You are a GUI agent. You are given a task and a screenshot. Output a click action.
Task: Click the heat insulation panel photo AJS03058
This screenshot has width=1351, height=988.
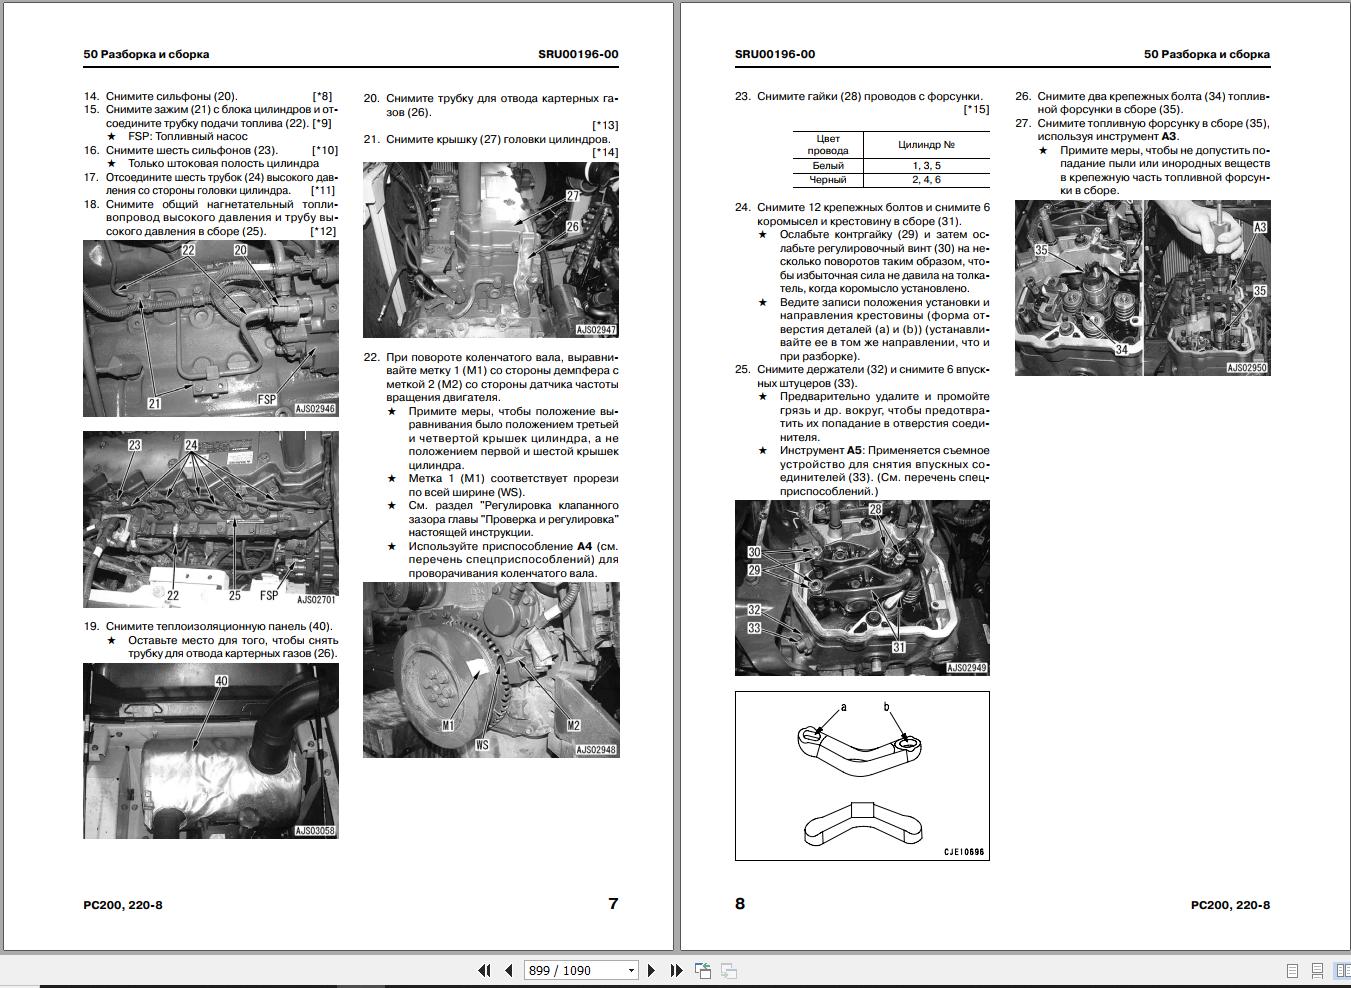pyautogui.click(x=210, y=750)
